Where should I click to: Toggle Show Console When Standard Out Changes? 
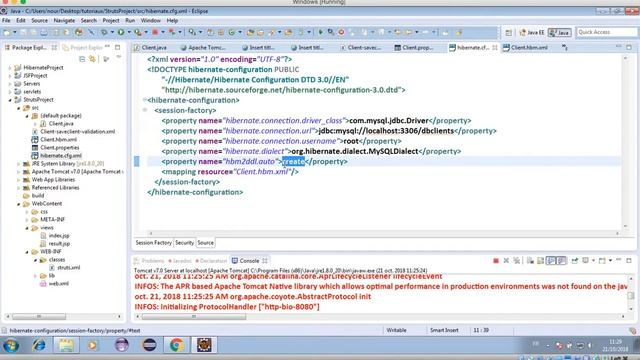[x=551, y=260]
